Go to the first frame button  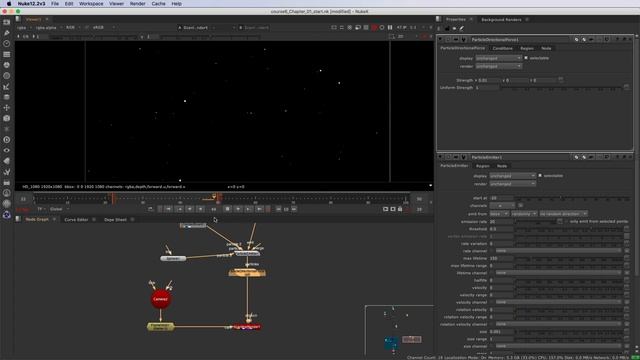(x=168, y=209)
